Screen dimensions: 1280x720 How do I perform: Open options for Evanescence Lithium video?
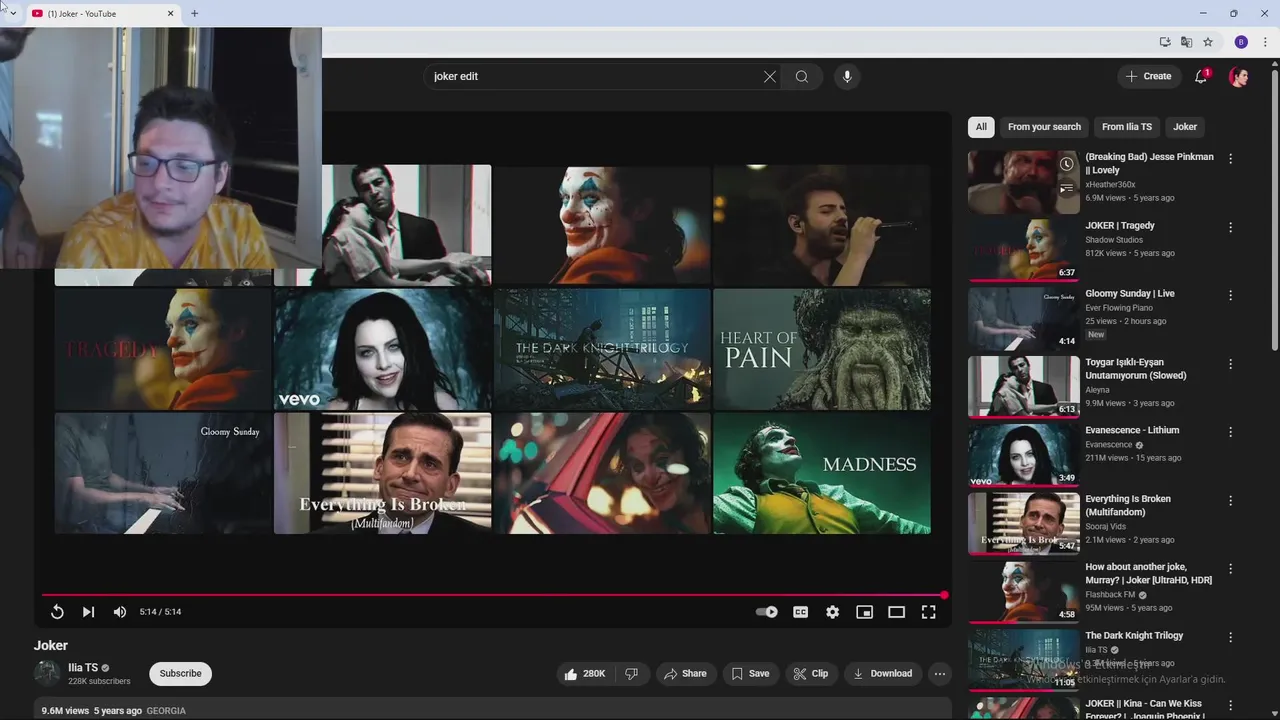(1230, 432)
